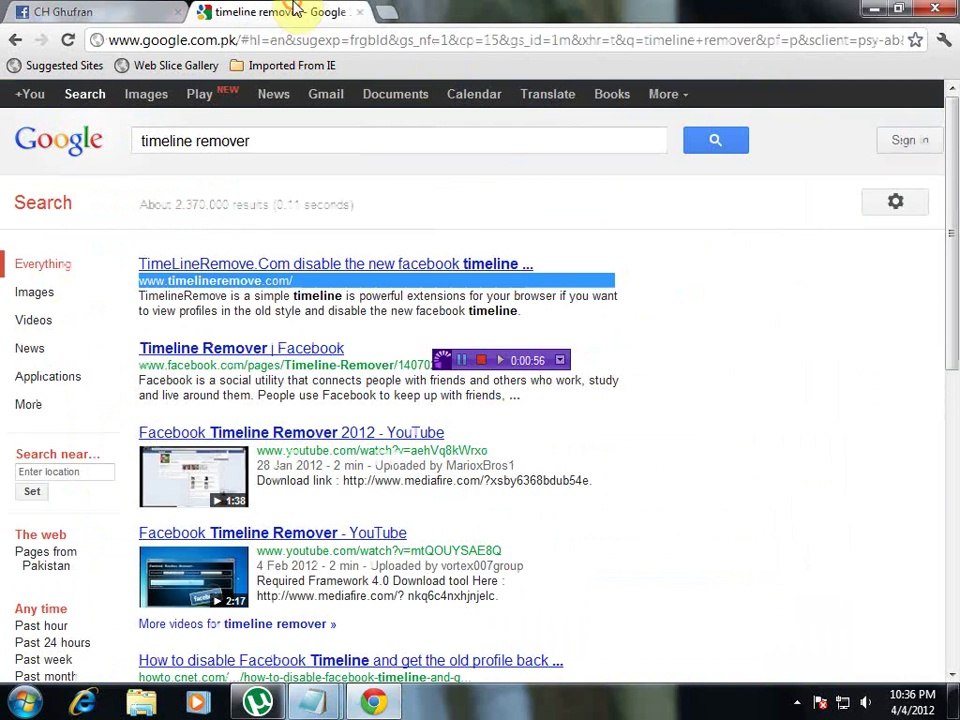Open How to disable Facebook Timeline link

pyautogui.click(x=351, y=661)
